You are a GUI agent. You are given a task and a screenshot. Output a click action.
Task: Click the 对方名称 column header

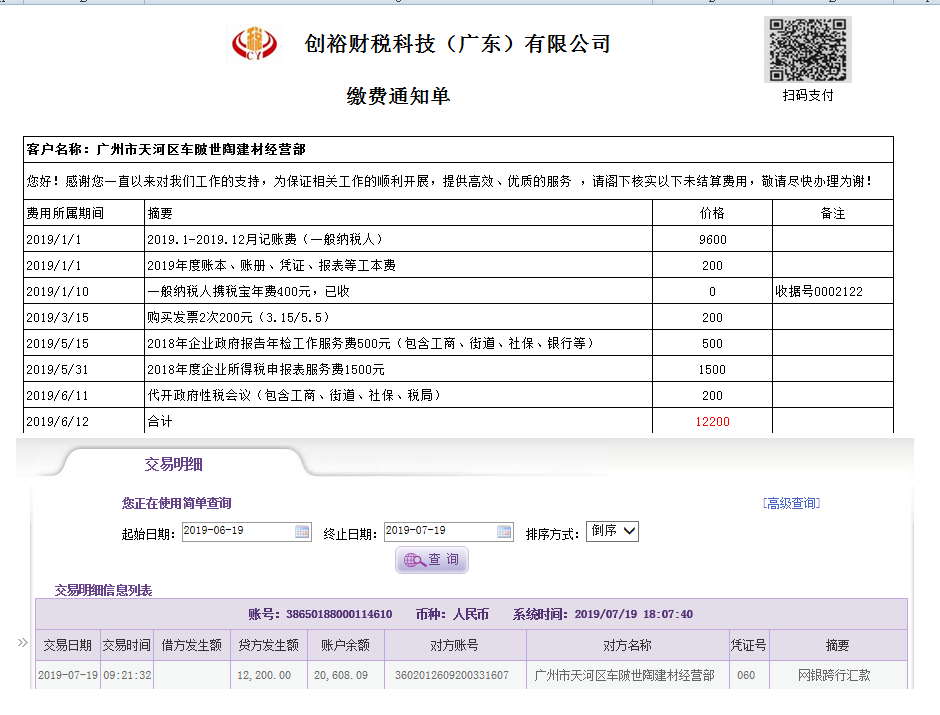[628, 645]
